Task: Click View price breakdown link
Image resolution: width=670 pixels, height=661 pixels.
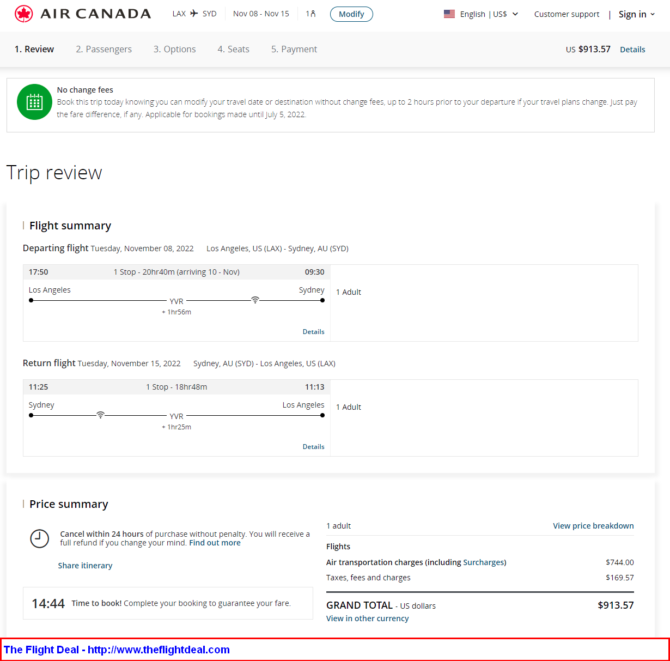Action: click(x=593, y=526)
